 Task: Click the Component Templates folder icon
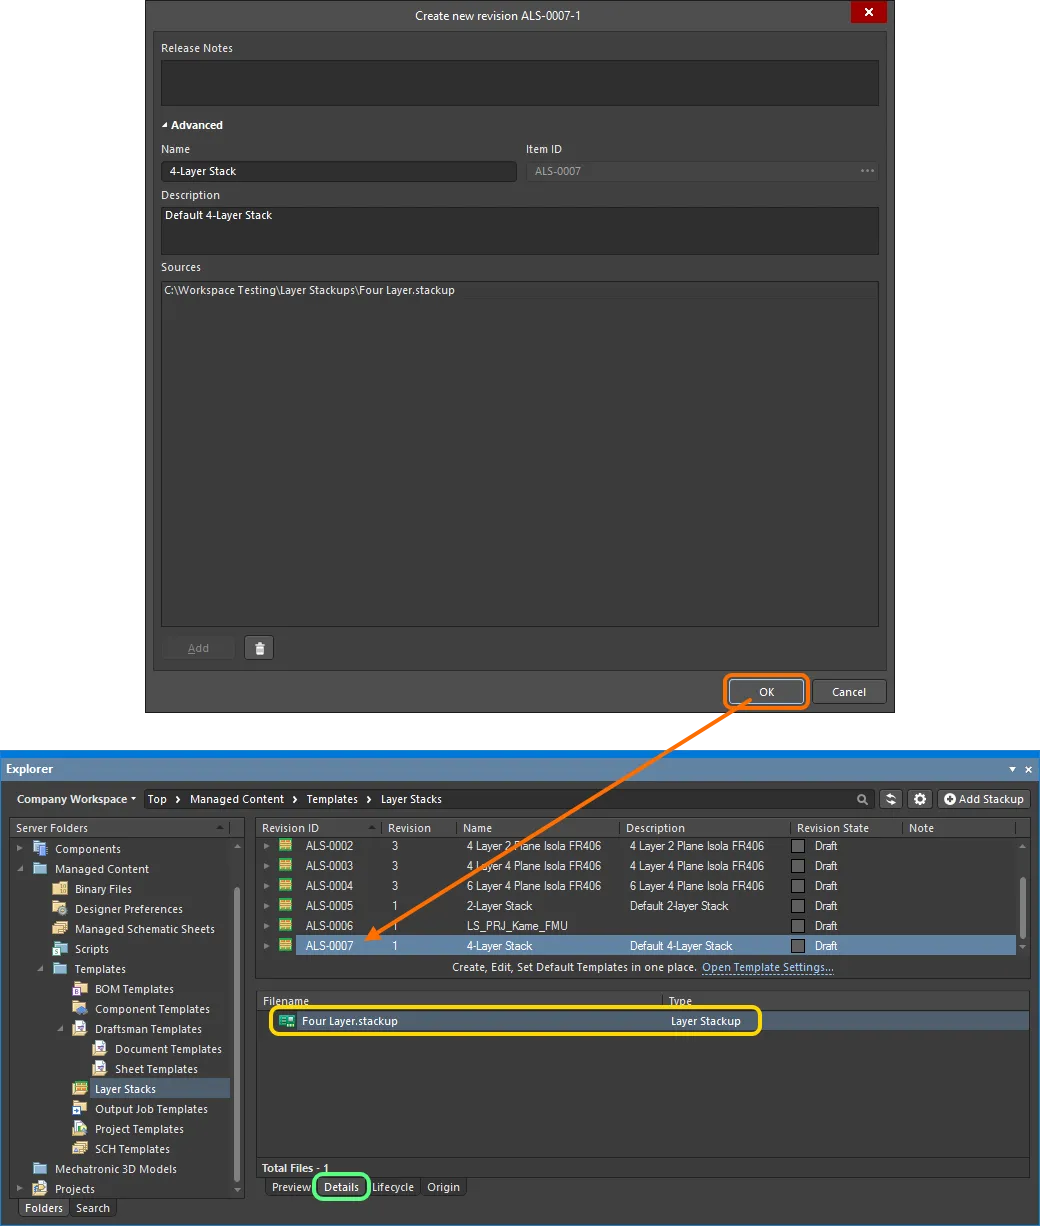click(80, 1009)
